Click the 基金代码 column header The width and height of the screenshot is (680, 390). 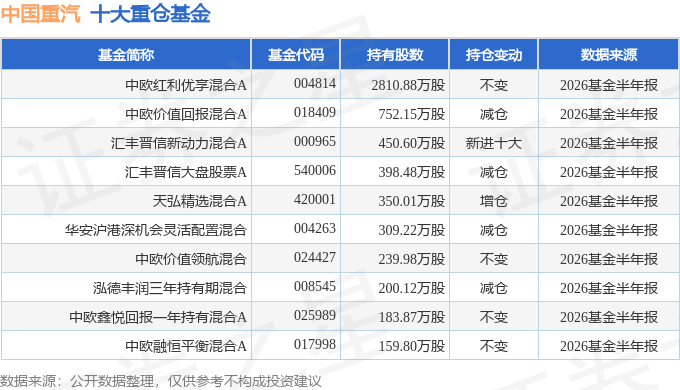pos(296,55)
